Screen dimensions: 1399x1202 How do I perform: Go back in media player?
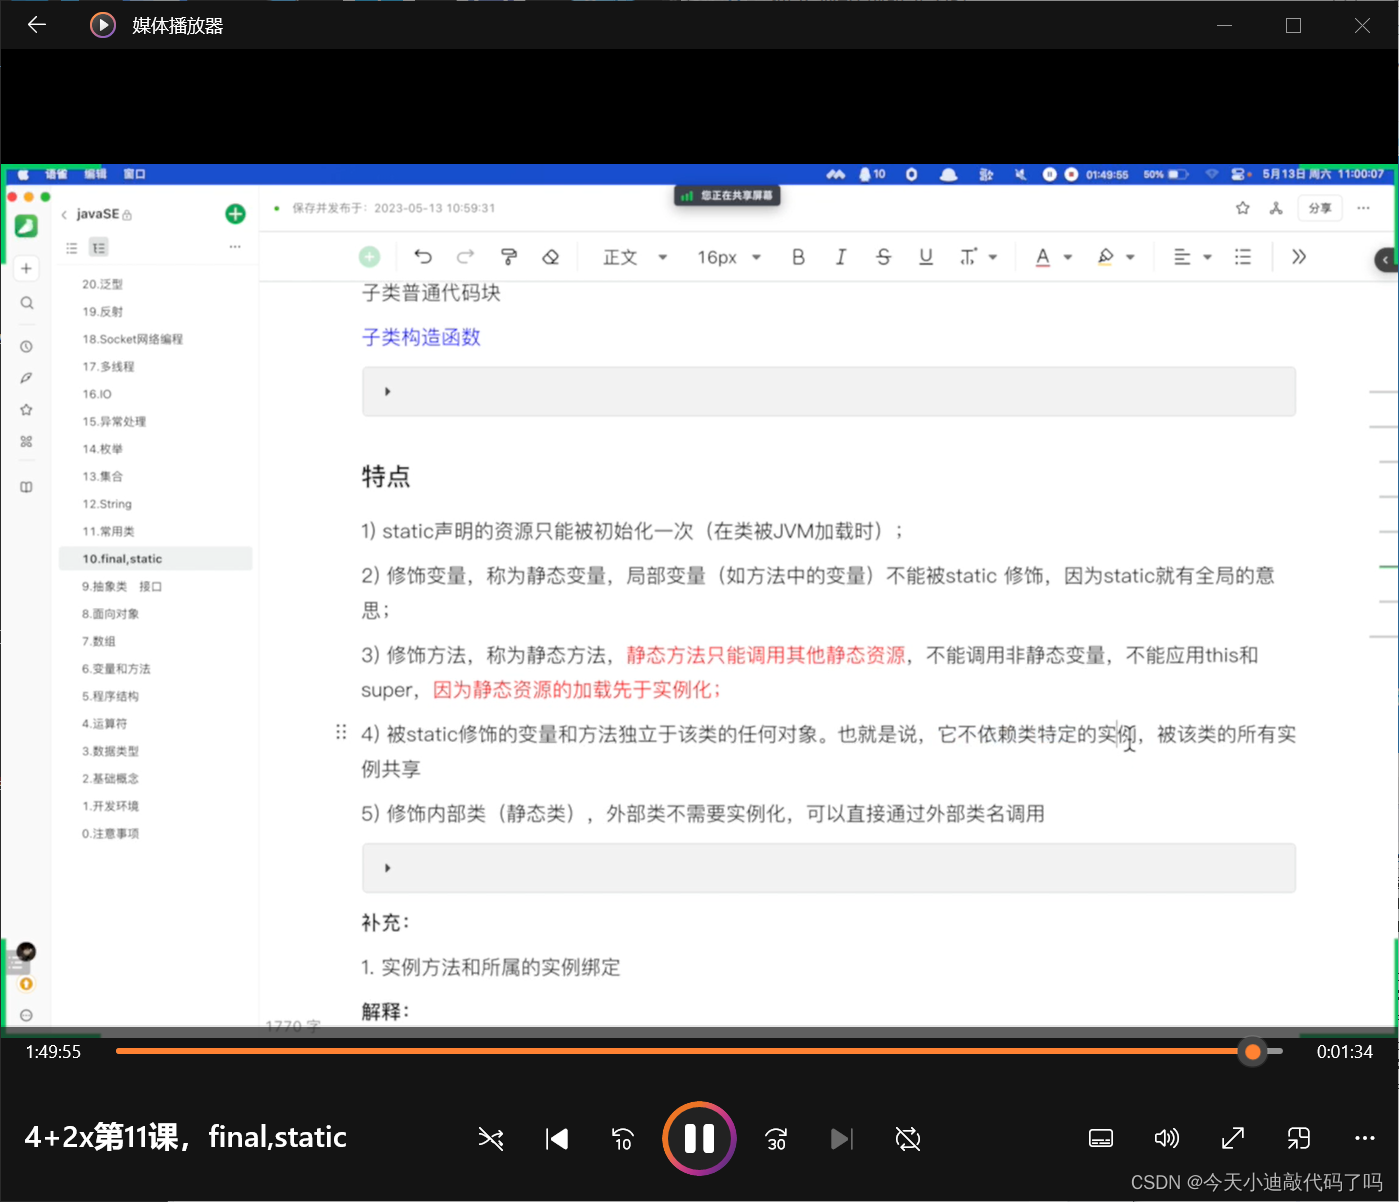[x=37, y=25]
